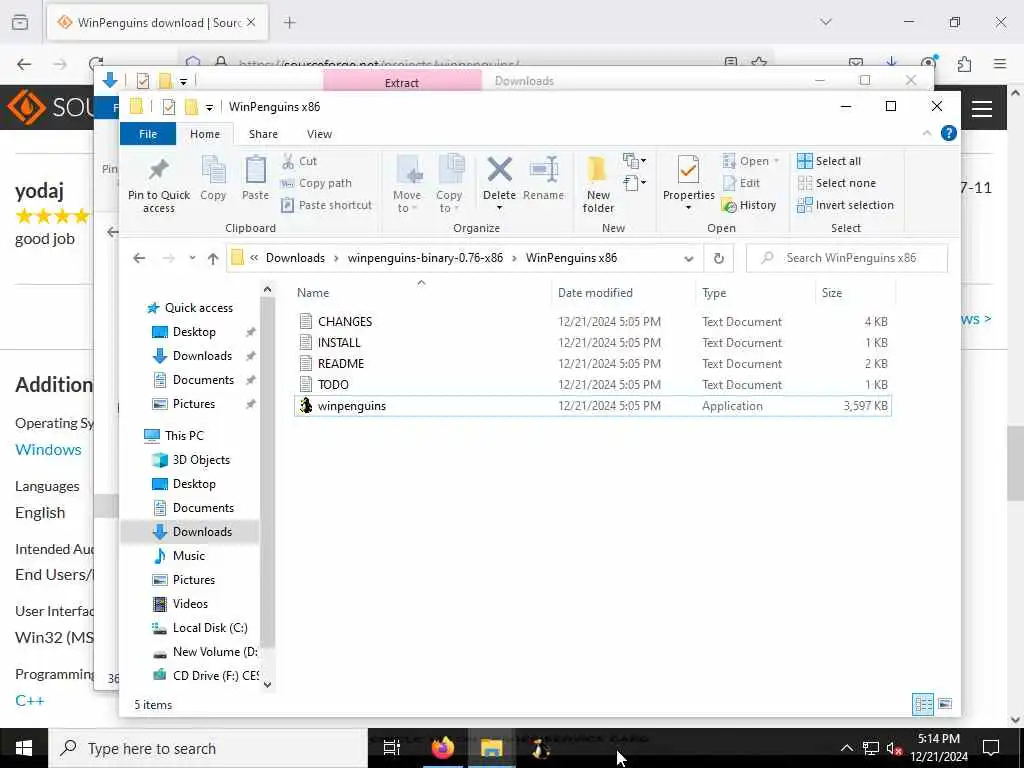1024x768 pixels.
Task: Select the winpenguins application file
Action: [592, 406]
